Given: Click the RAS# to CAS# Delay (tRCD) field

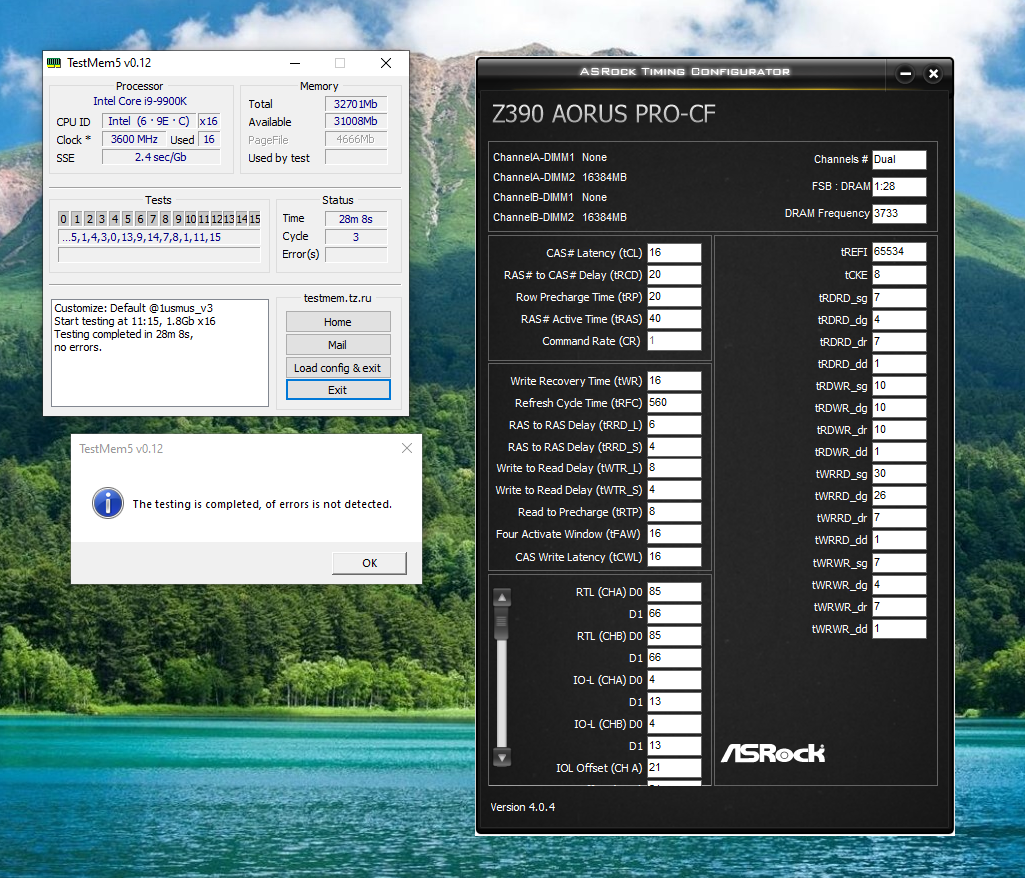Looking at the screenshot, I should point(674,275).
